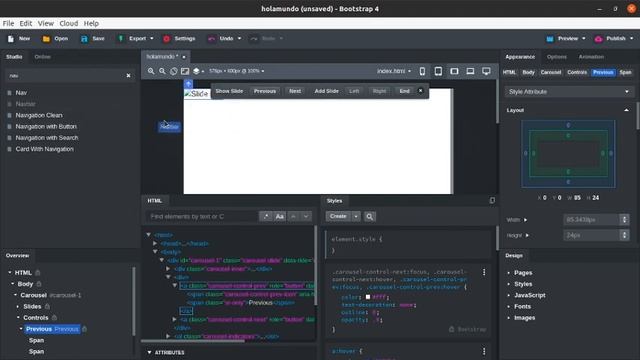Save the design with the Save icon
The image size is (640, 360).
tap(84, 39)
